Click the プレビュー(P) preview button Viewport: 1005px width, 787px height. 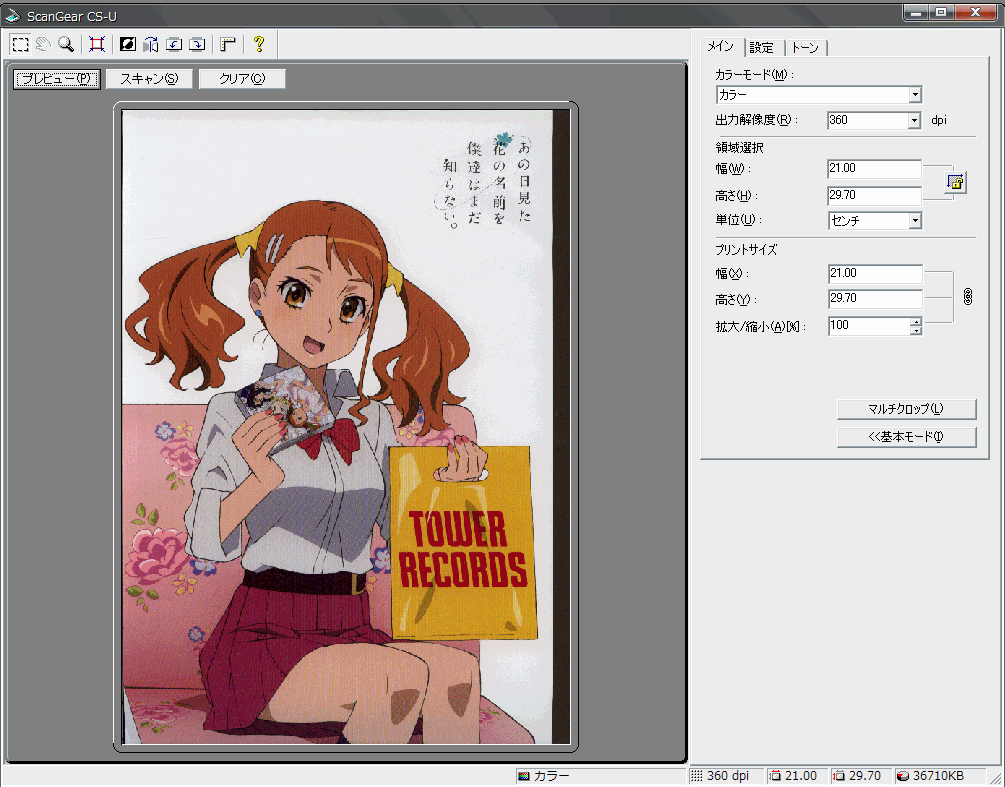tap(57, 79)
